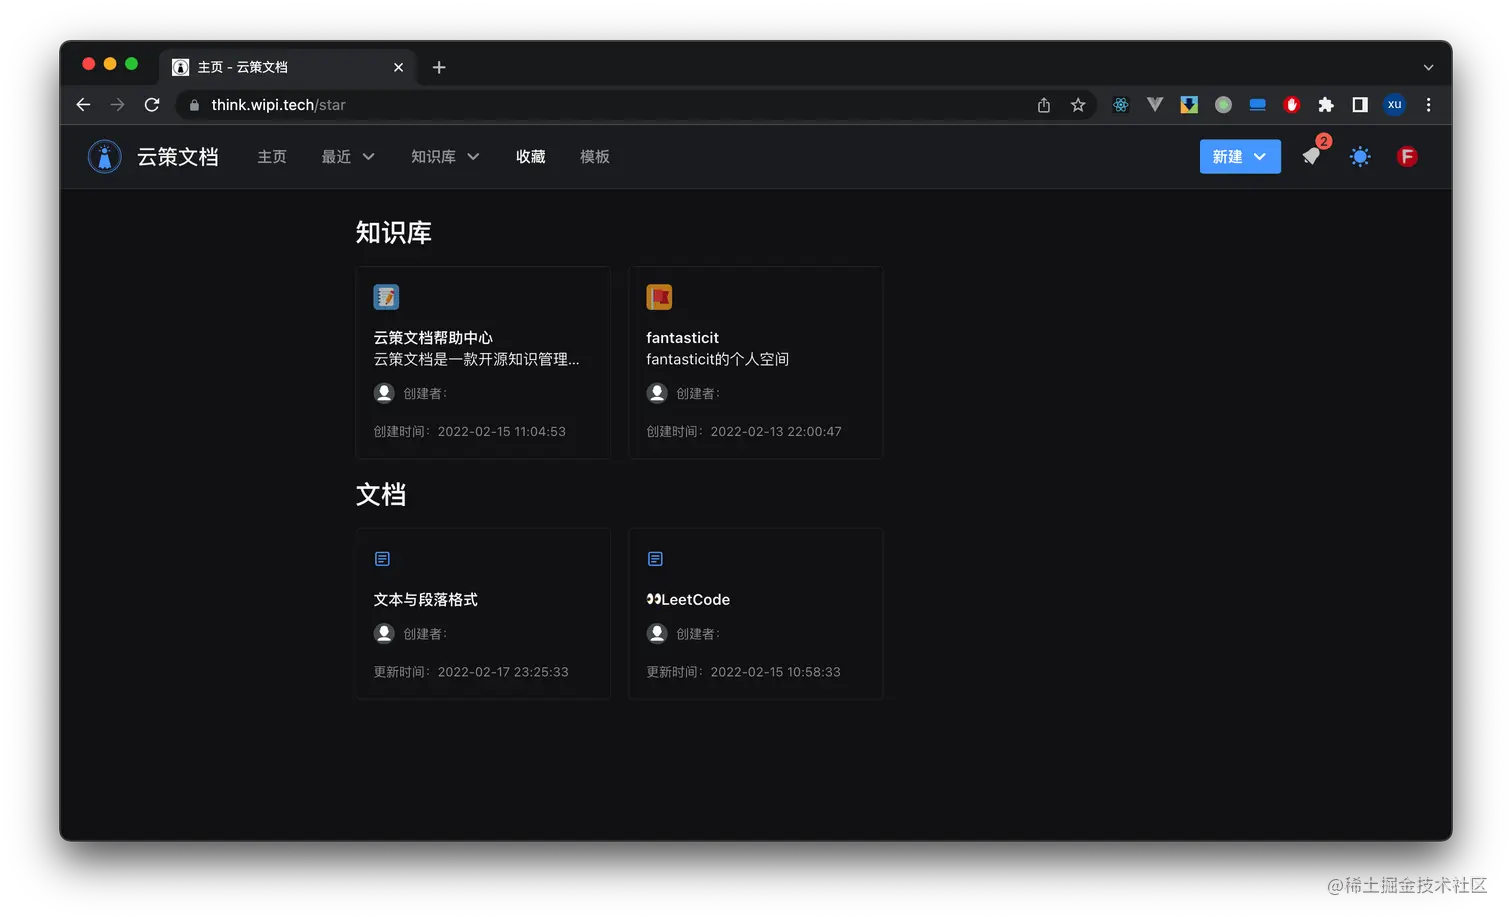
Task: Click the React DevTools extension icon
Action: click(x=1120, y=104)
